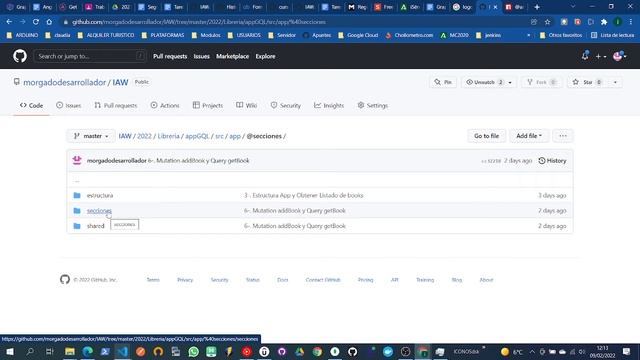Expand the Add file dropdown
This screenshot has width=640, height=360.
click(529, 136)
